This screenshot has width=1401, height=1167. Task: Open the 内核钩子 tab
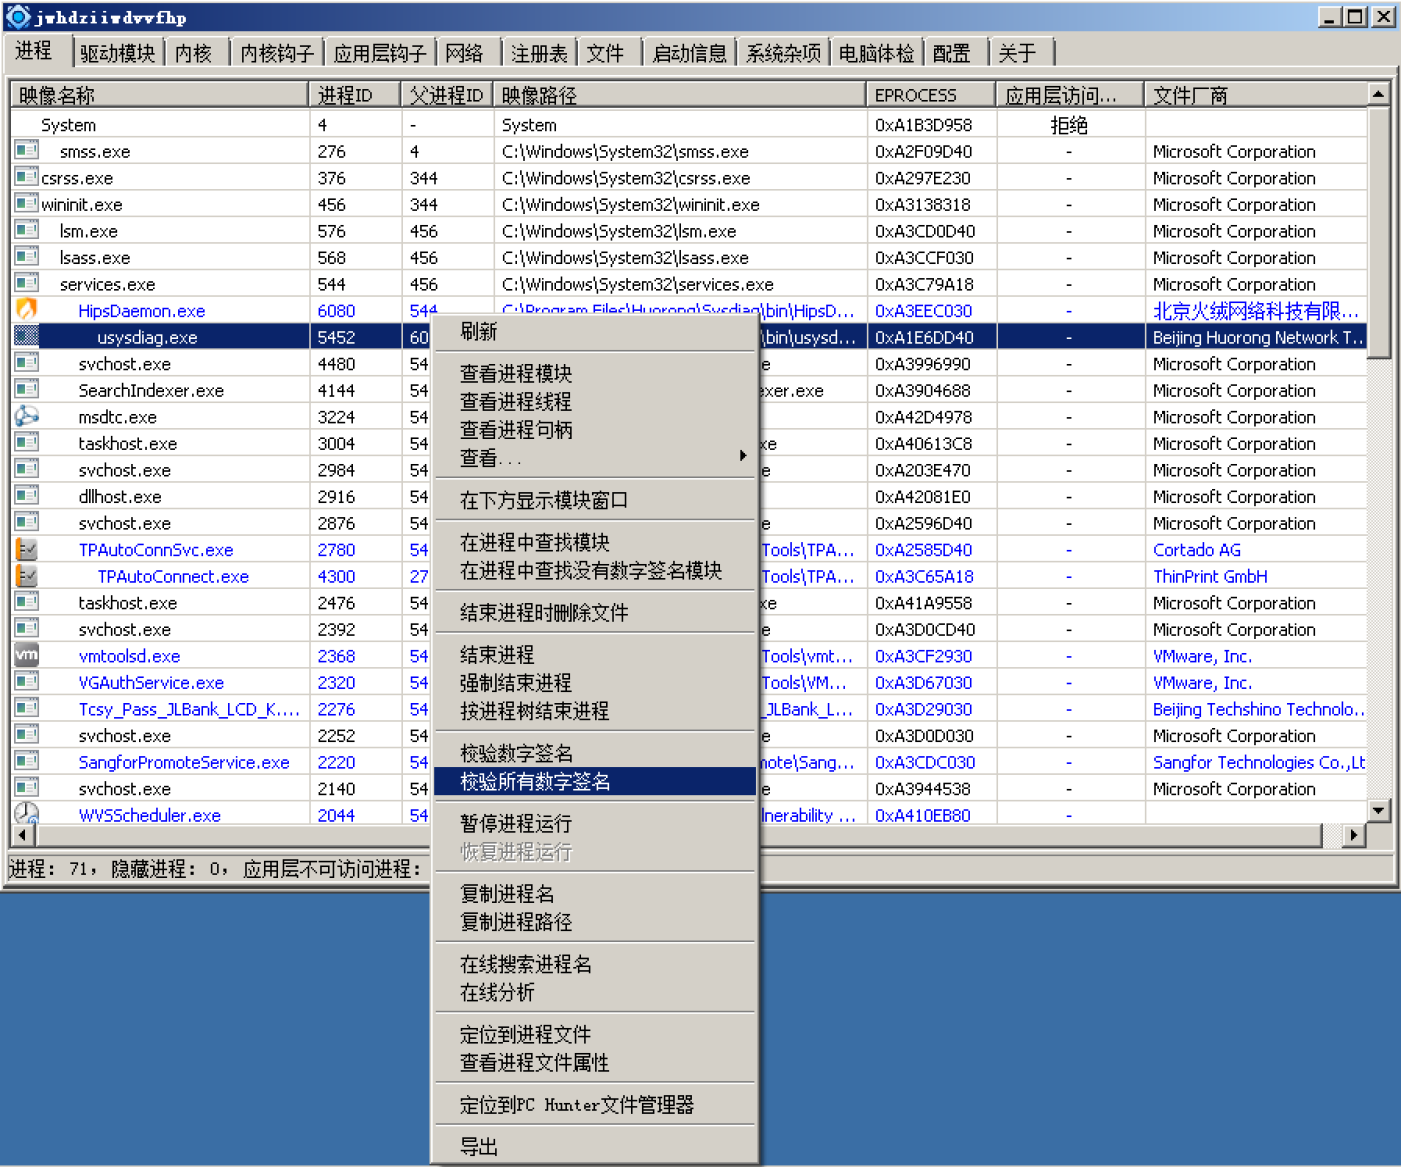(x=276, y=53)
